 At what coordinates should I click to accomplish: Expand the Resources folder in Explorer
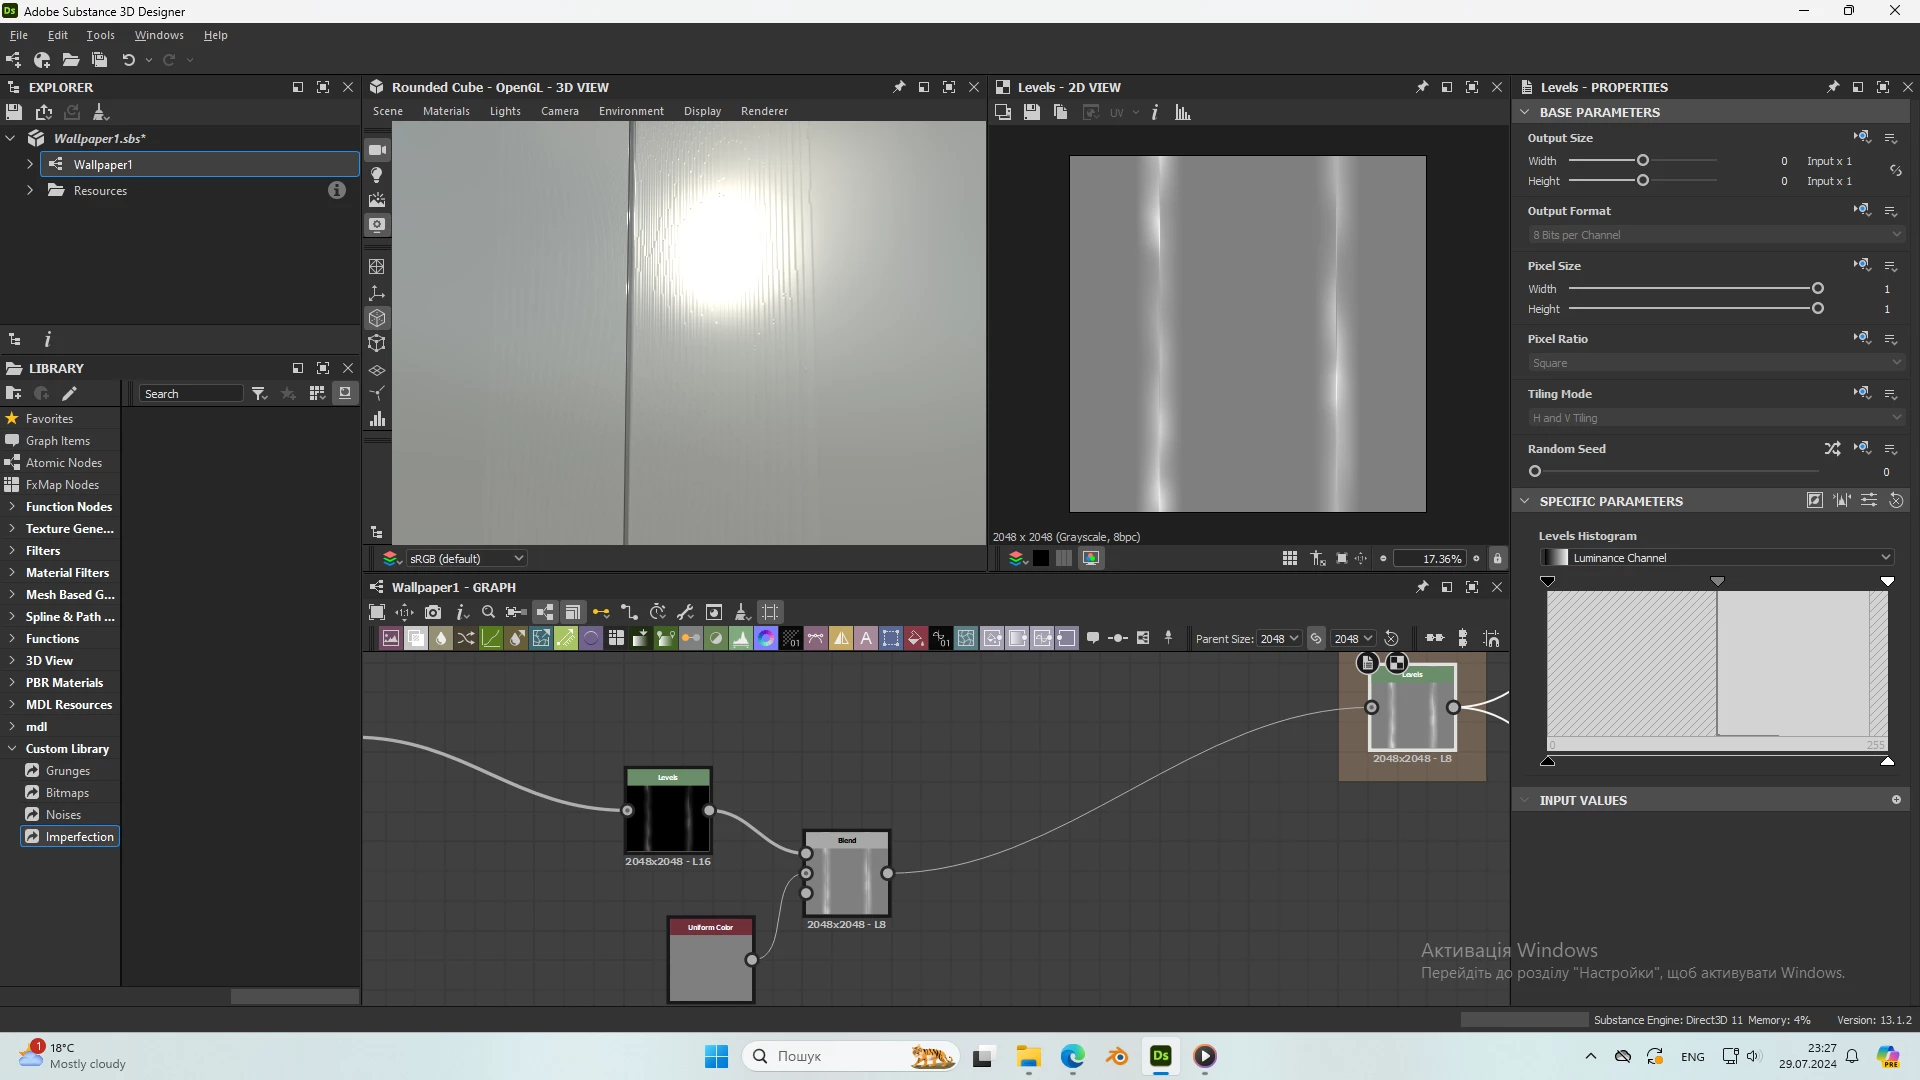(x=30, y=191)
